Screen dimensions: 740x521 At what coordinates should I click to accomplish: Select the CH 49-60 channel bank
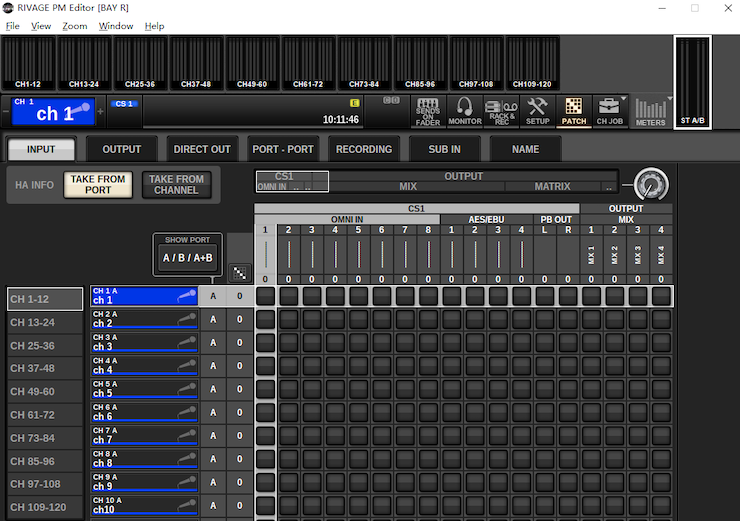click(45, 391)
